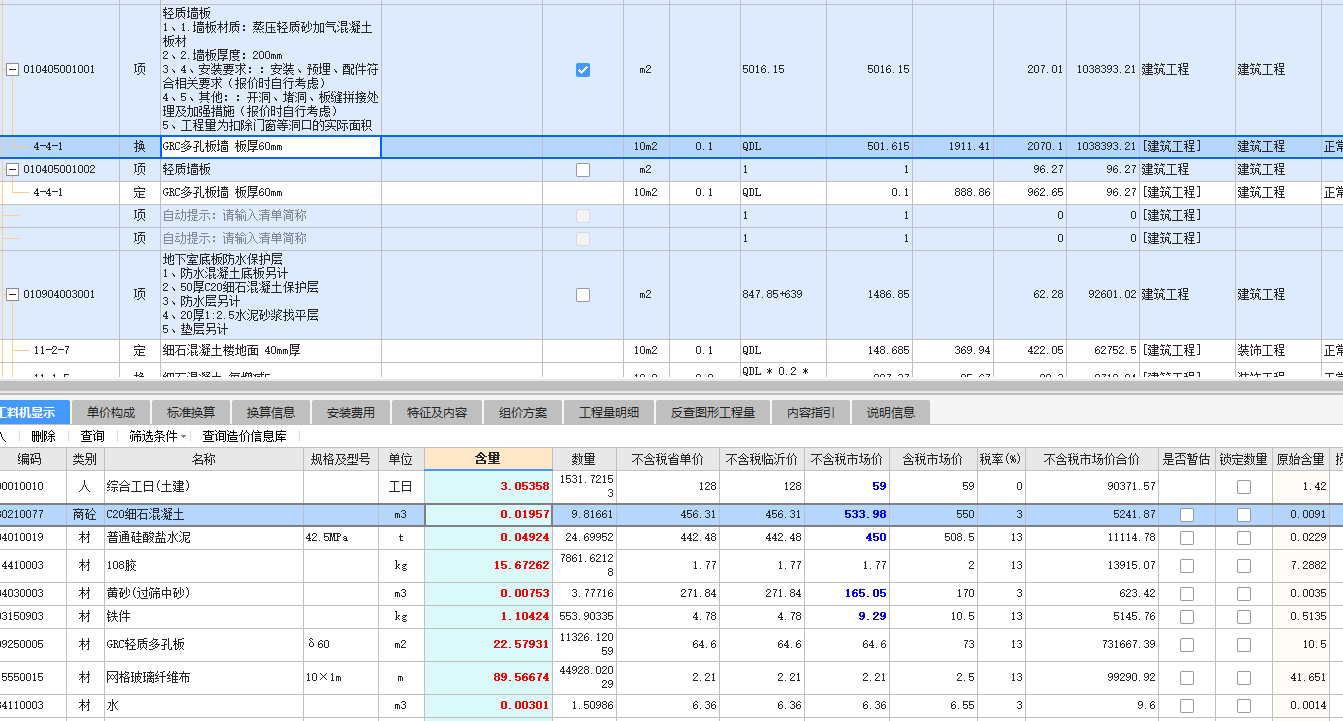The image size is (1343, 721).
Task: Open the 说明信息 tab
Action: (x=891, y=412)
